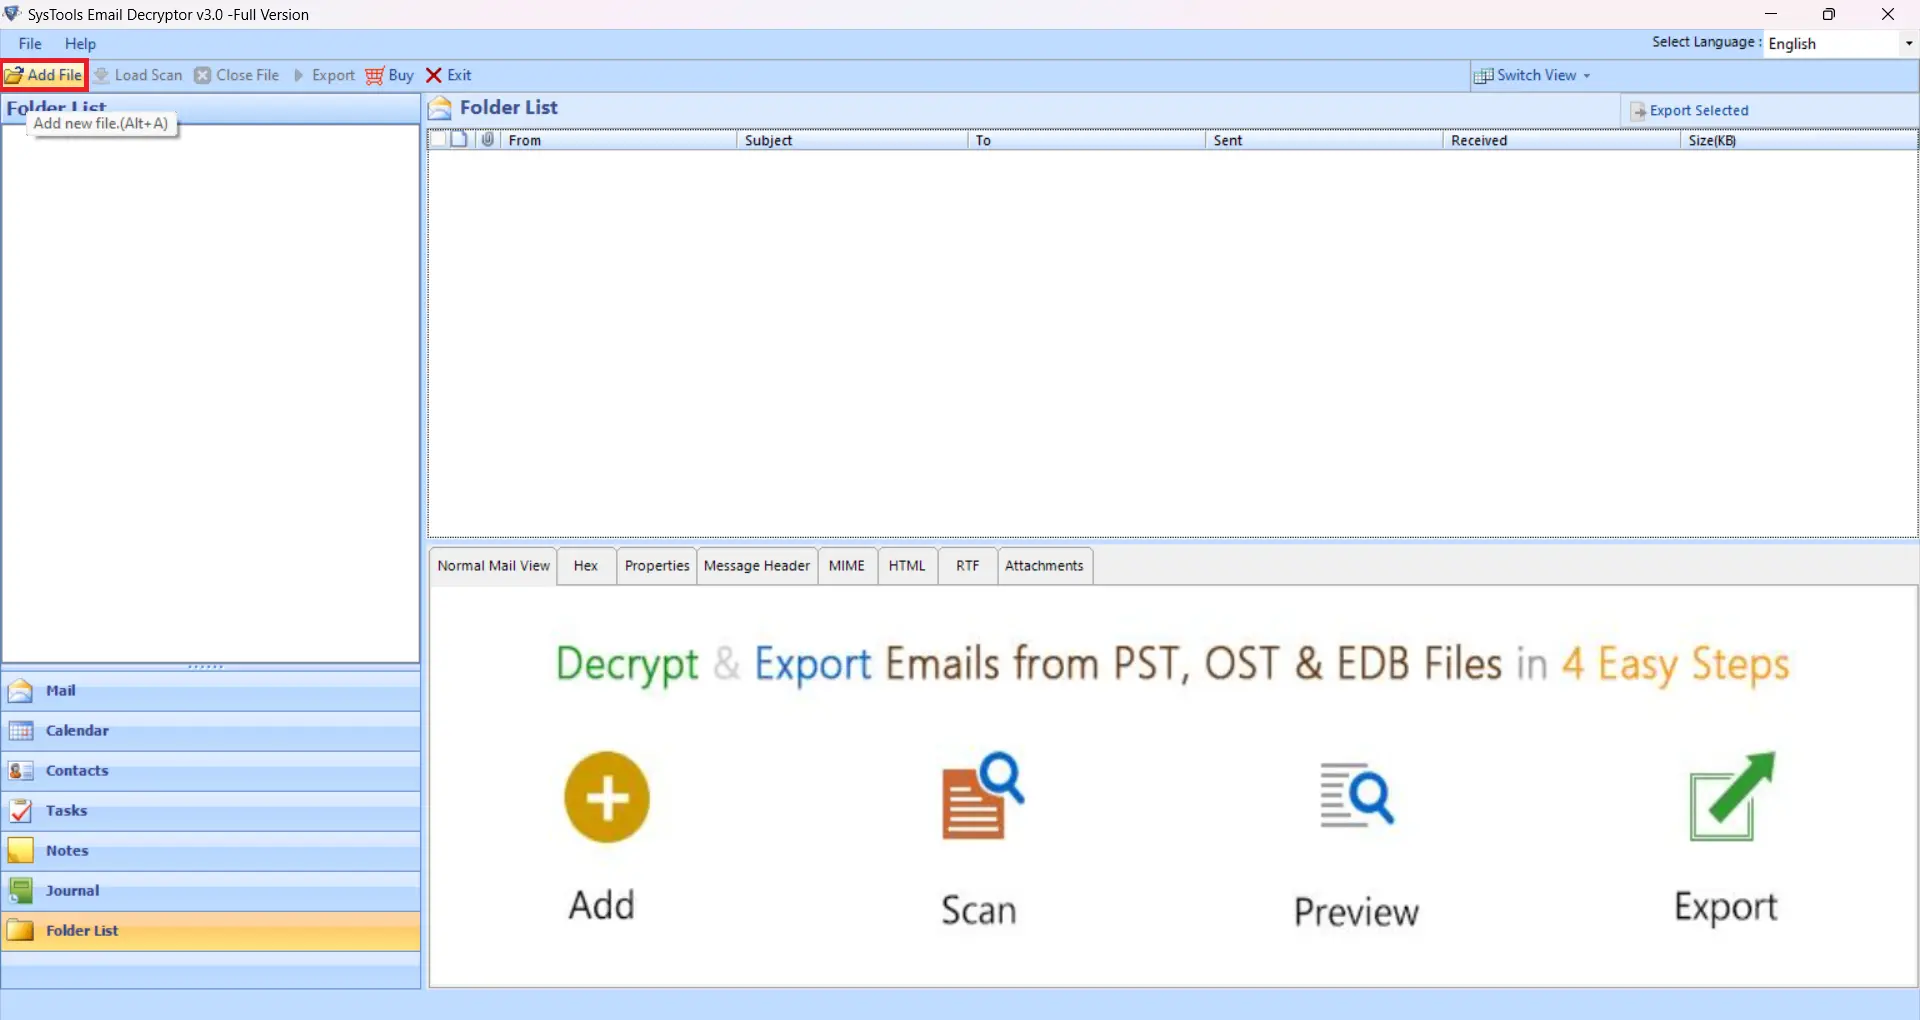Click the Export toolbar button
The height and width of the screenshot is (1020, 1920).
click(324, 75)
